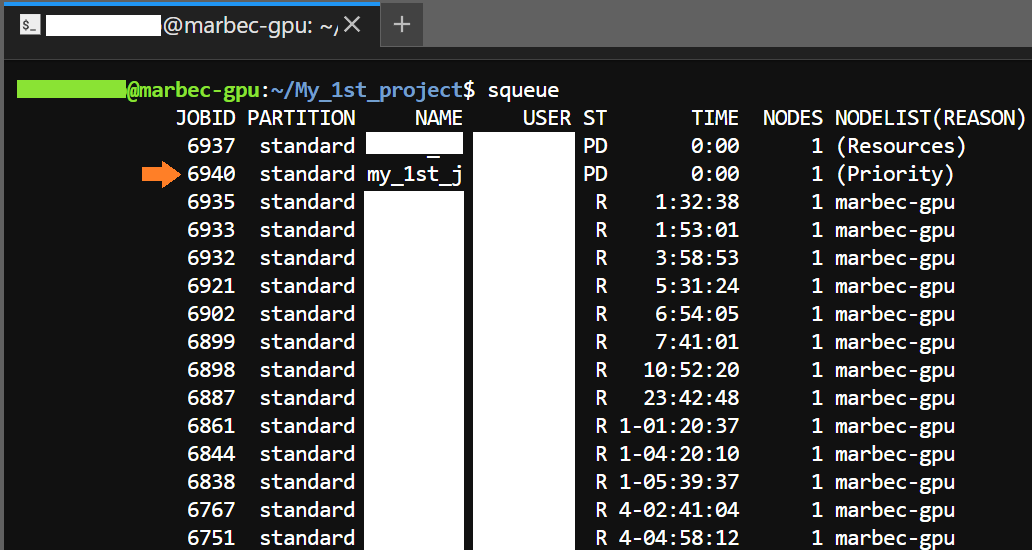The image size is (1032, 550).
Task: Click the (Priority) reason for job 6940
Action: tap(895, 174)
